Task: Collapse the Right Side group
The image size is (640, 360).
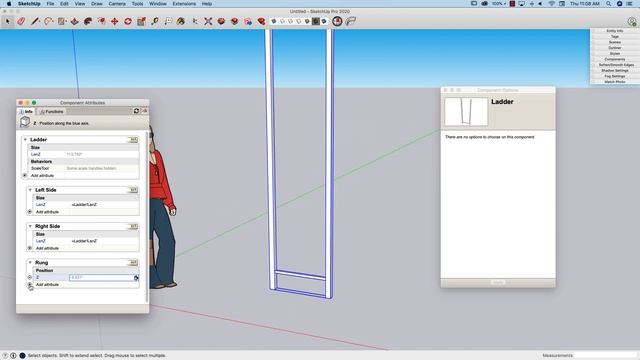Action: click(x=30, y=226)
